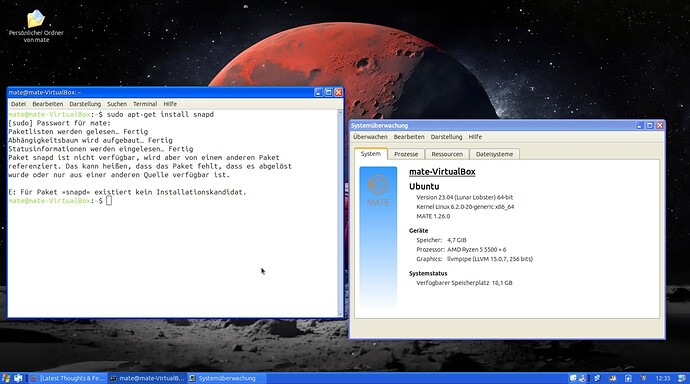The height and width of the screenshot is (384, 690).
Task: Open the Terminal window's 'Darstellung' menu
Action: pyautogui.click(x=85, y=104)
